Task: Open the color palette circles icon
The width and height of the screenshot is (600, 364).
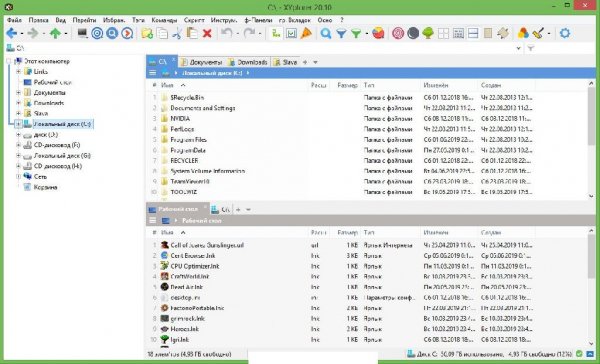Action: tap(523, 34)
